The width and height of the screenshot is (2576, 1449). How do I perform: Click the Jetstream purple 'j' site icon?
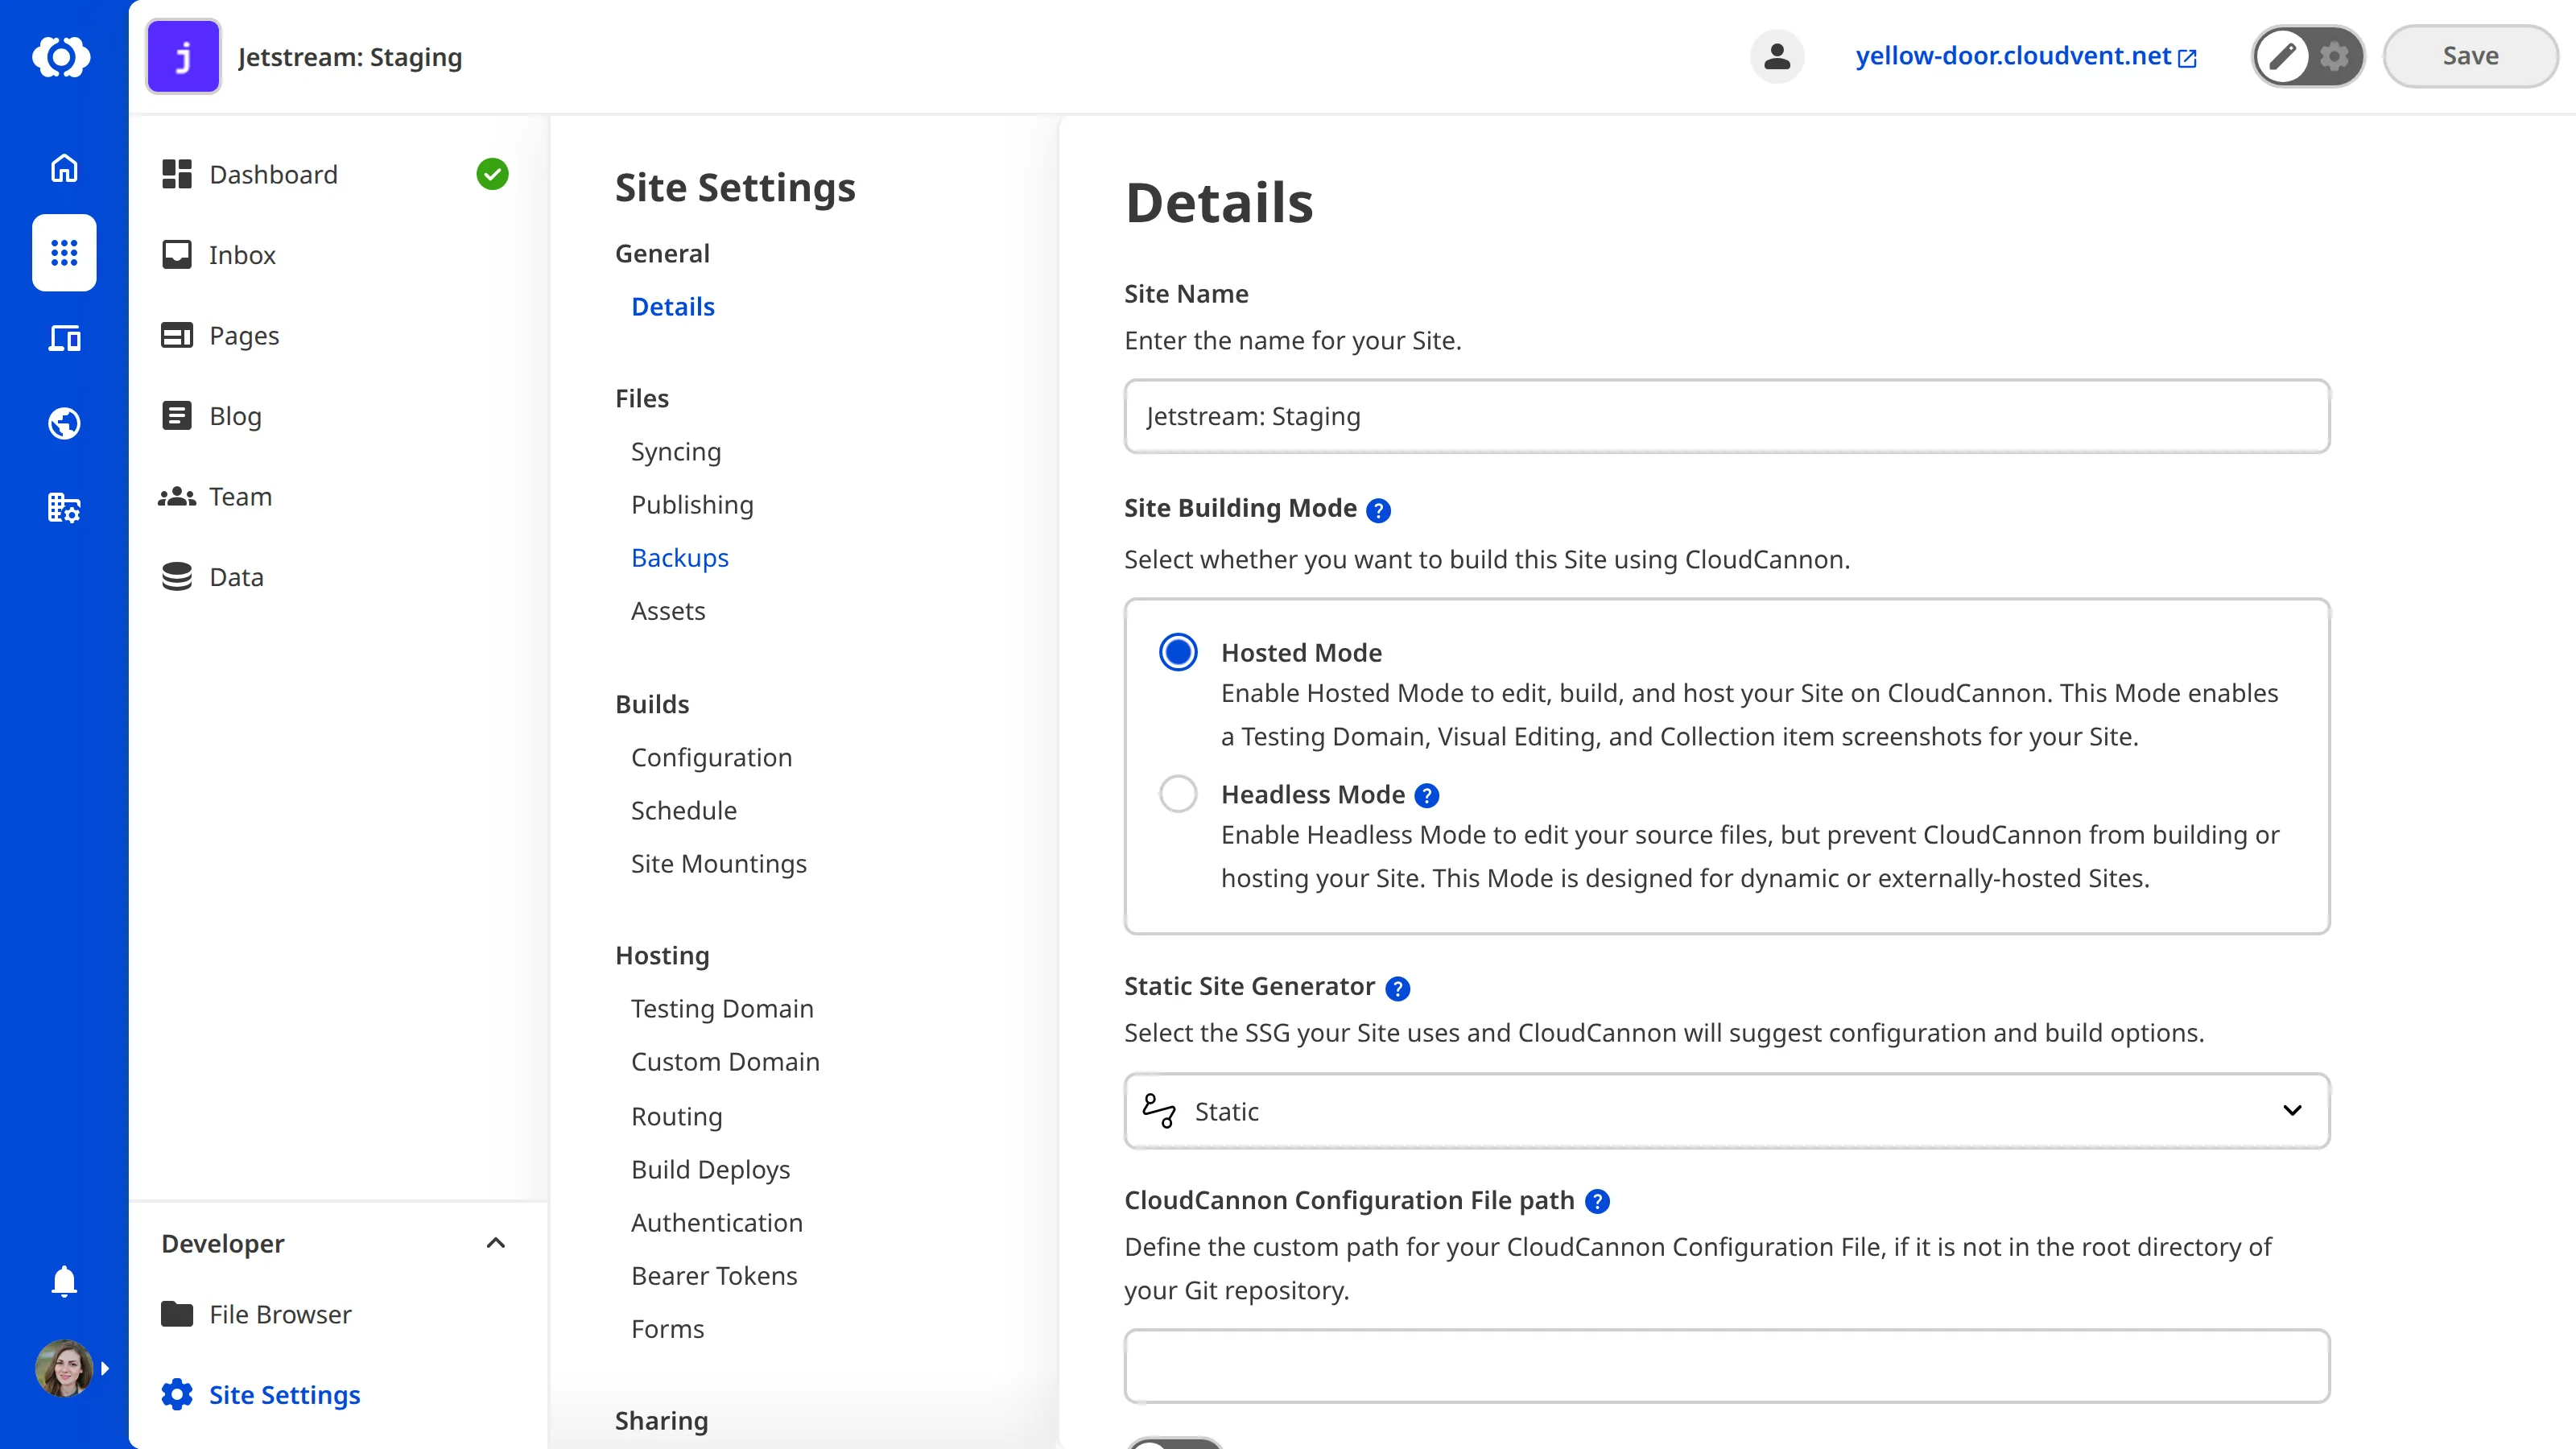(x=182, y=56)
